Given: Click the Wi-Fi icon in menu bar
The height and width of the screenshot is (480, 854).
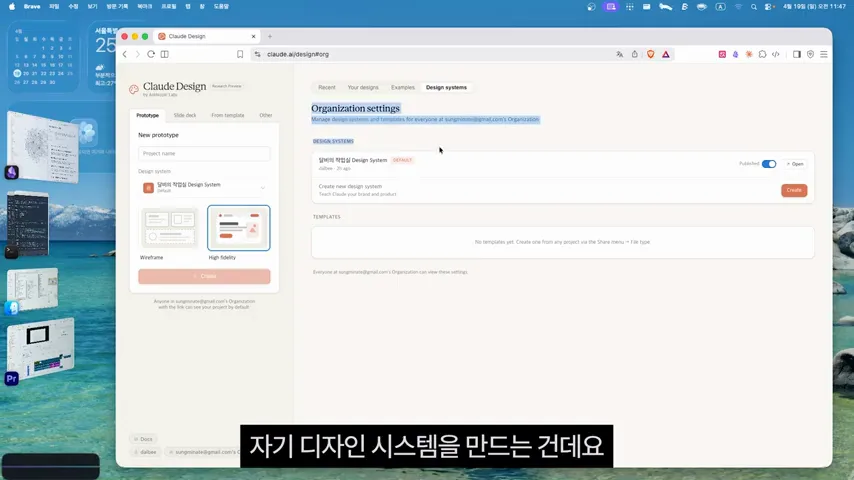Looking at the screenshot, I should 739,7.
